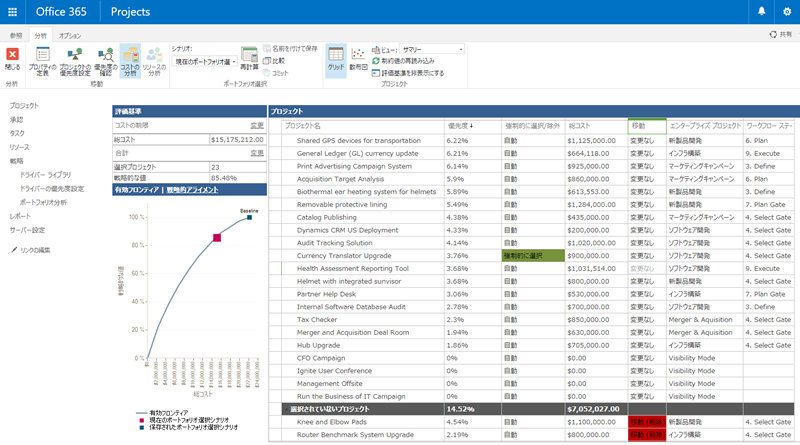Go to 戦略 in left navigation
Screen dimensions: 800x445
(x=16, y=161)
